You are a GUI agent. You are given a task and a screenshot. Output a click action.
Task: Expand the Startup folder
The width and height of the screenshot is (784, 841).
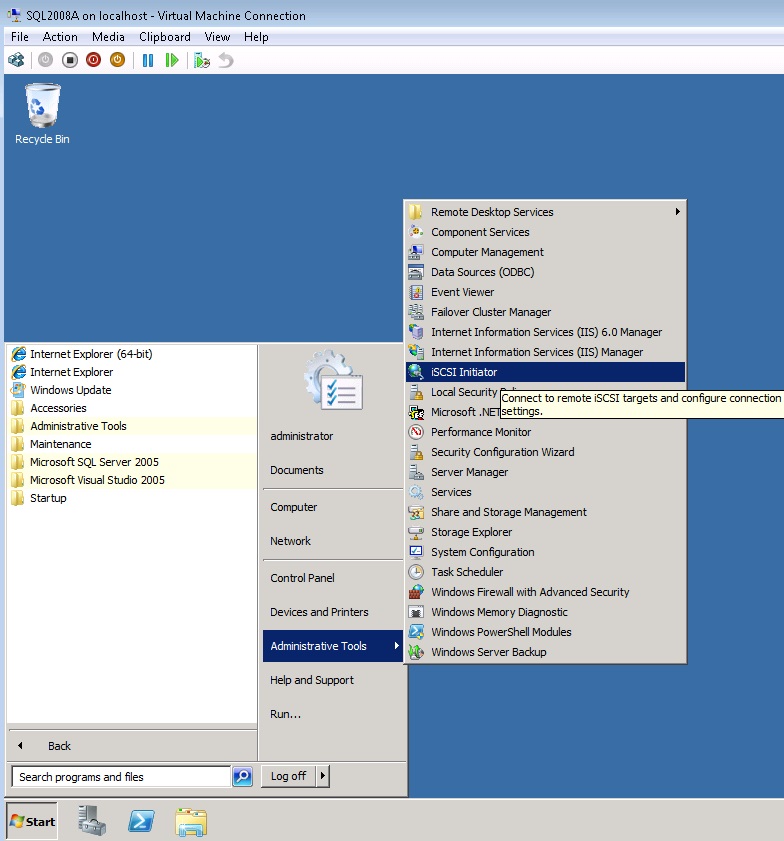tap(133, 498)
